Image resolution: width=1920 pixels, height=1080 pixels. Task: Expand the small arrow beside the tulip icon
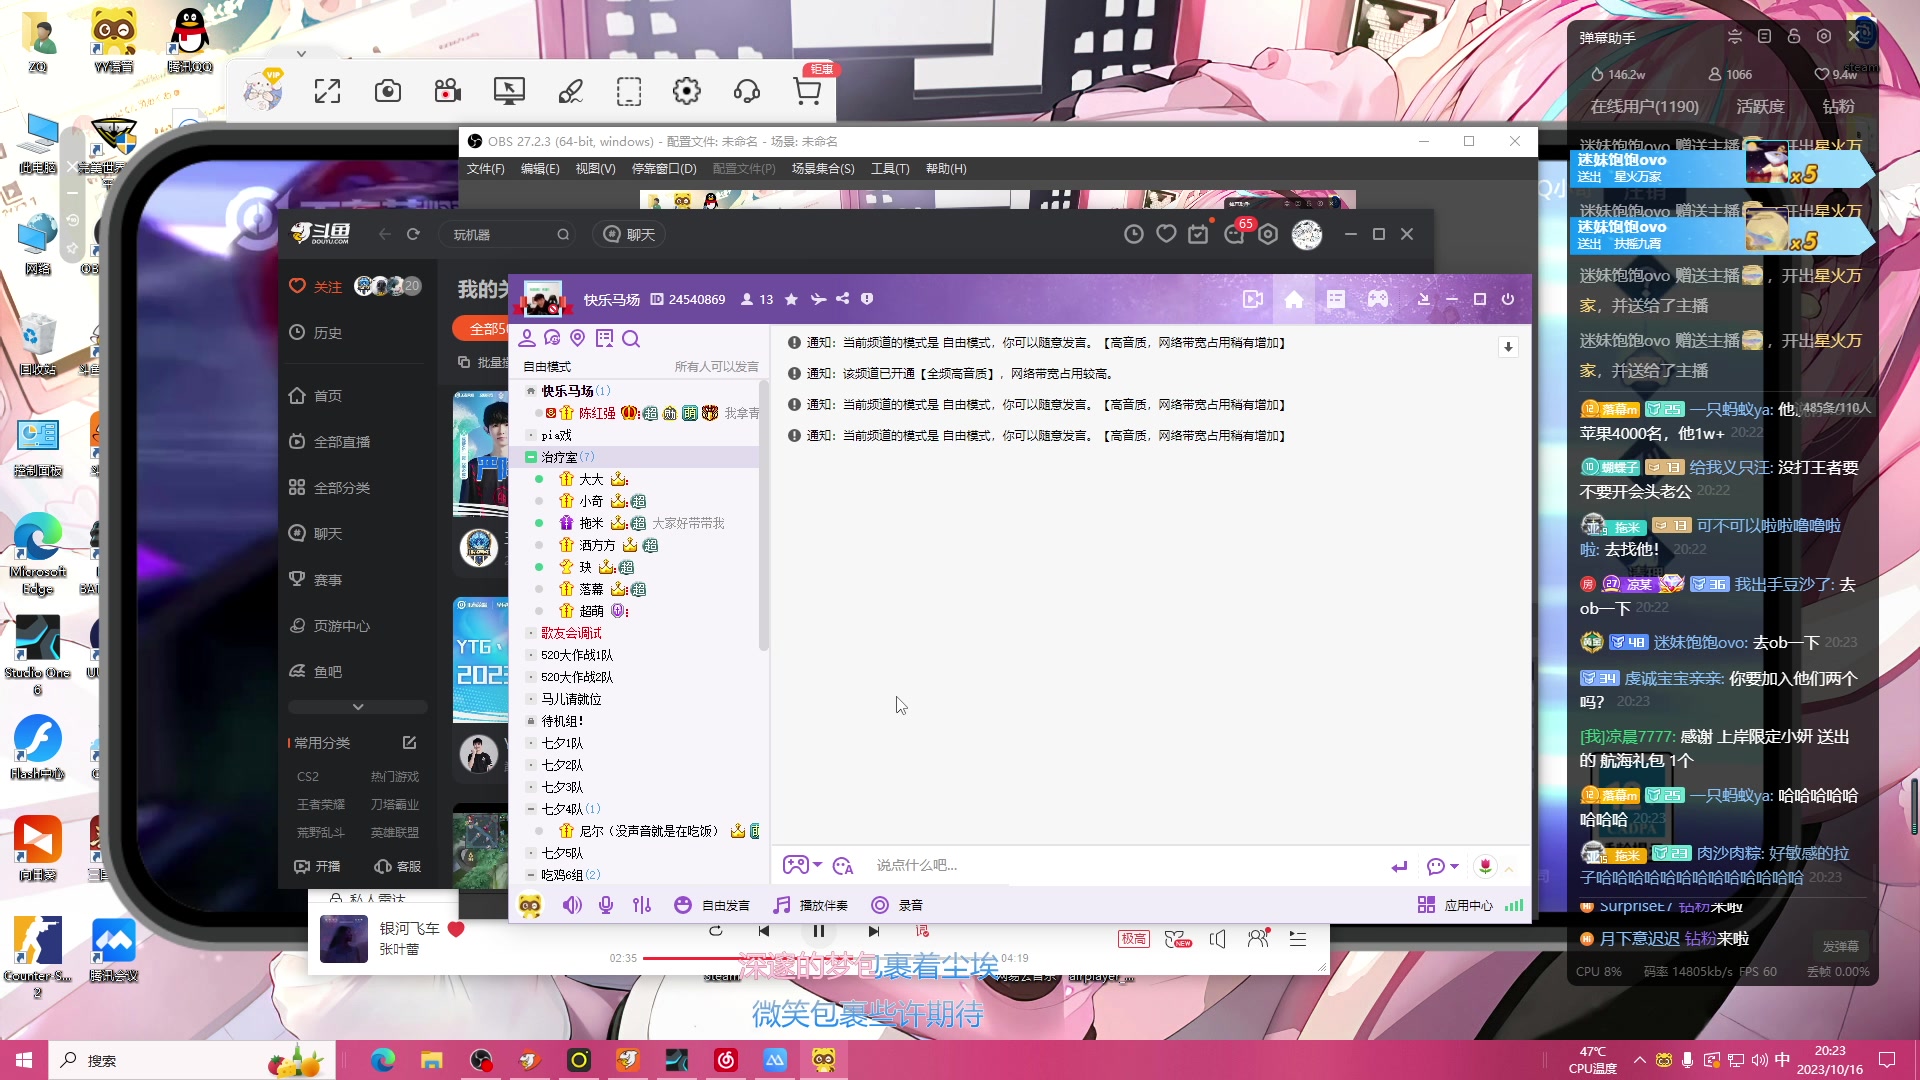[x=1509, y=868]
